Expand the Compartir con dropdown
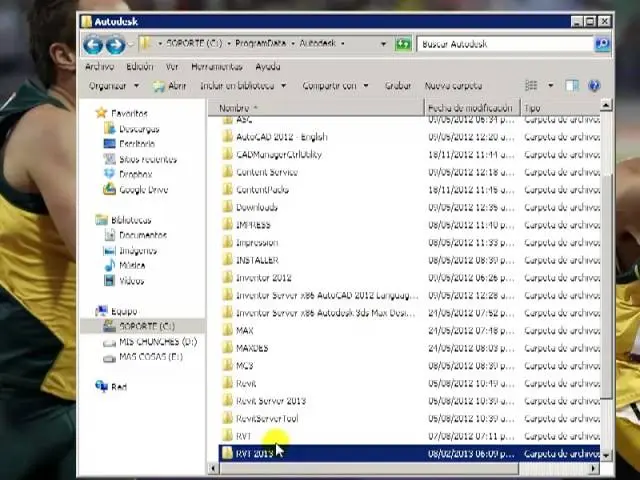Screen dimensions: 640x480 335,86
